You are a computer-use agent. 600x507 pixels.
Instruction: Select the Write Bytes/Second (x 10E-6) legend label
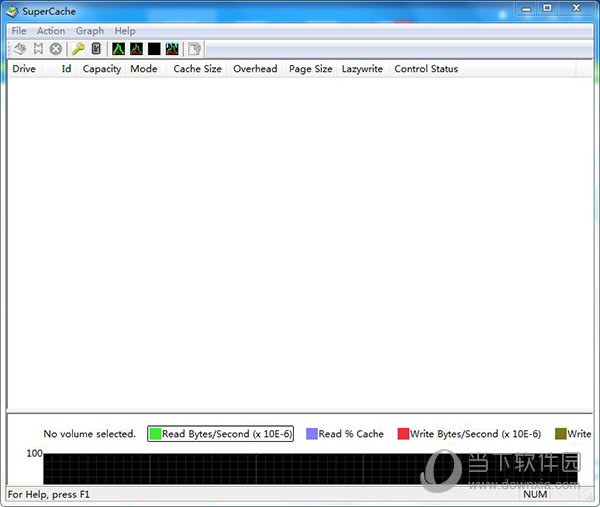475,434
